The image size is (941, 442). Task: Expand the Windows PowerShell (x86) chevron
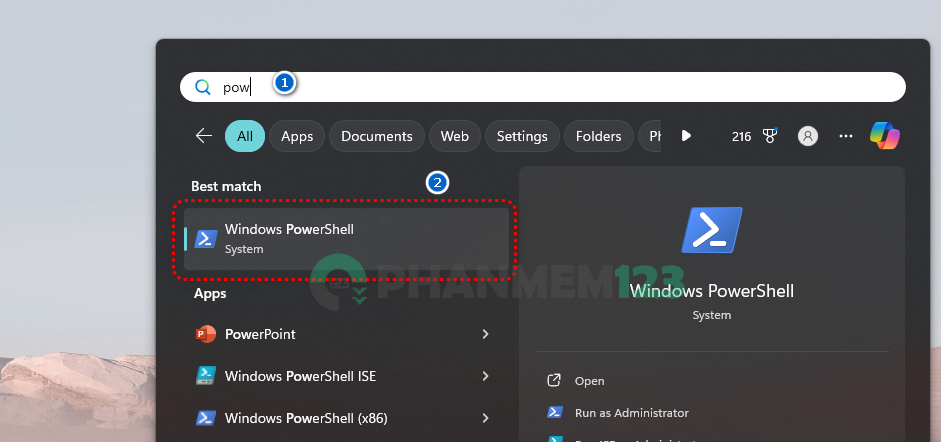[x=486, y=418]
